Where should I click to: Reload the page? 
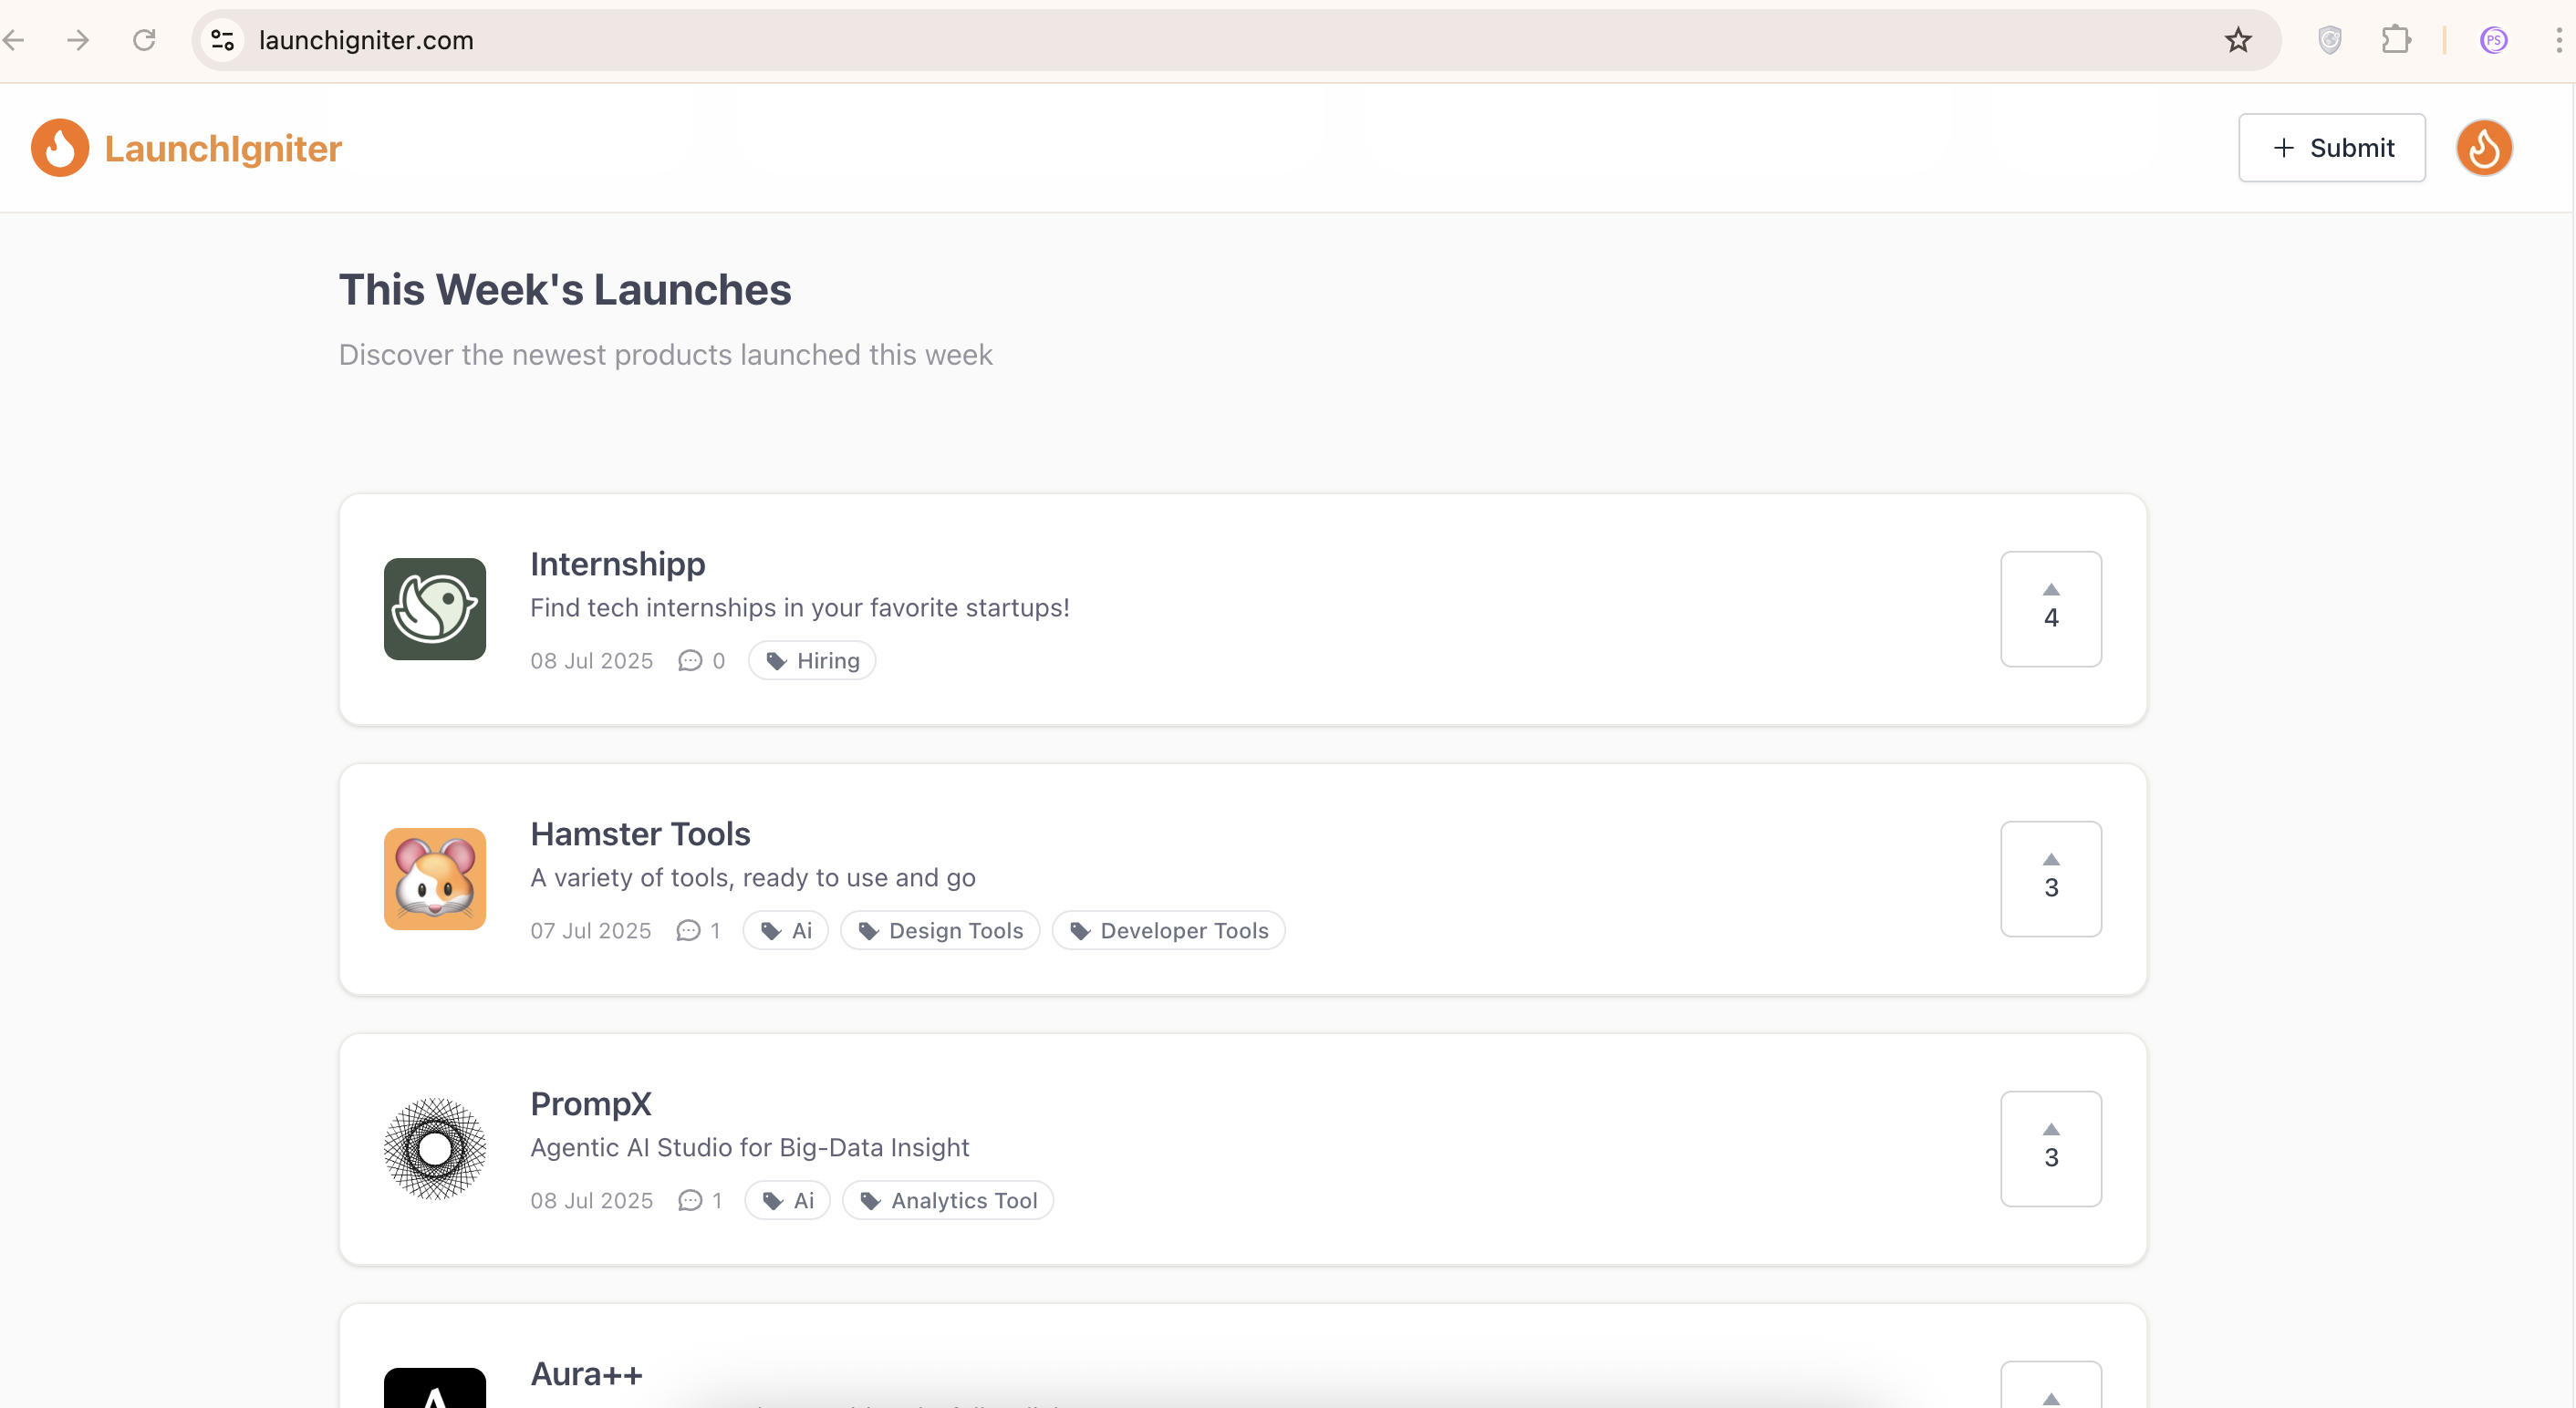(x=144, y=40)
